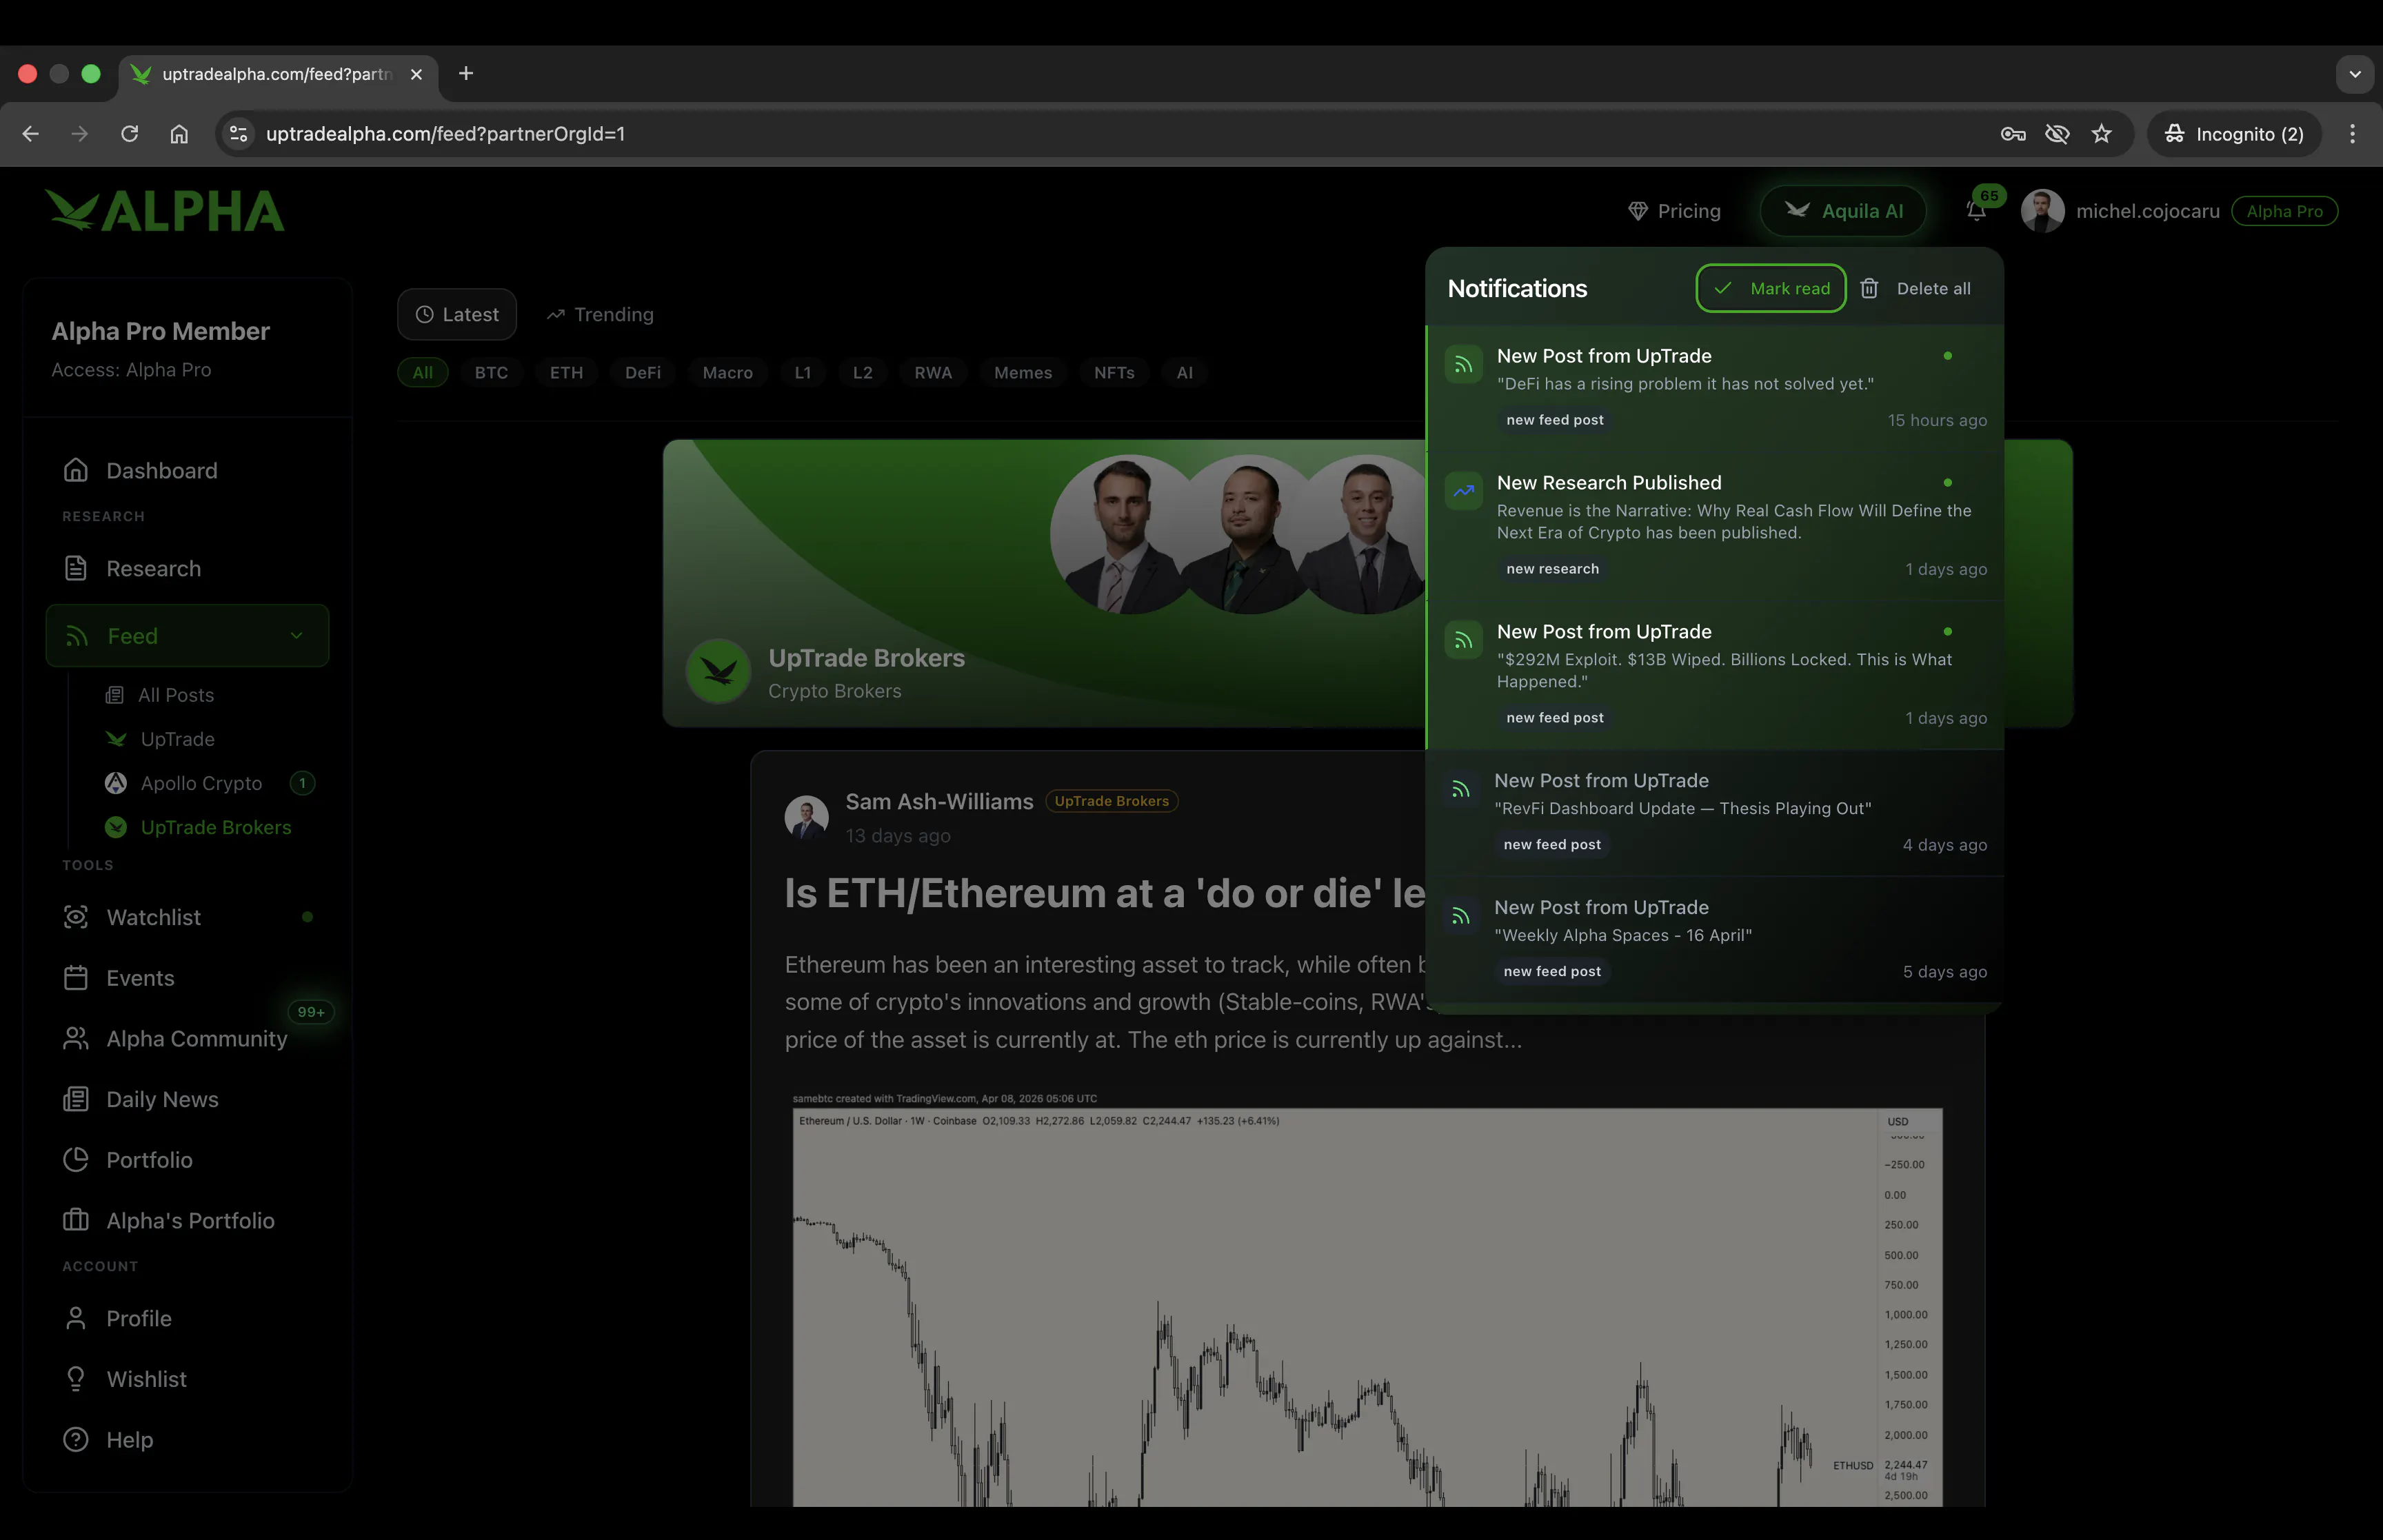
Task: Click the Events calendar icon
Action: tap(76, 978)
